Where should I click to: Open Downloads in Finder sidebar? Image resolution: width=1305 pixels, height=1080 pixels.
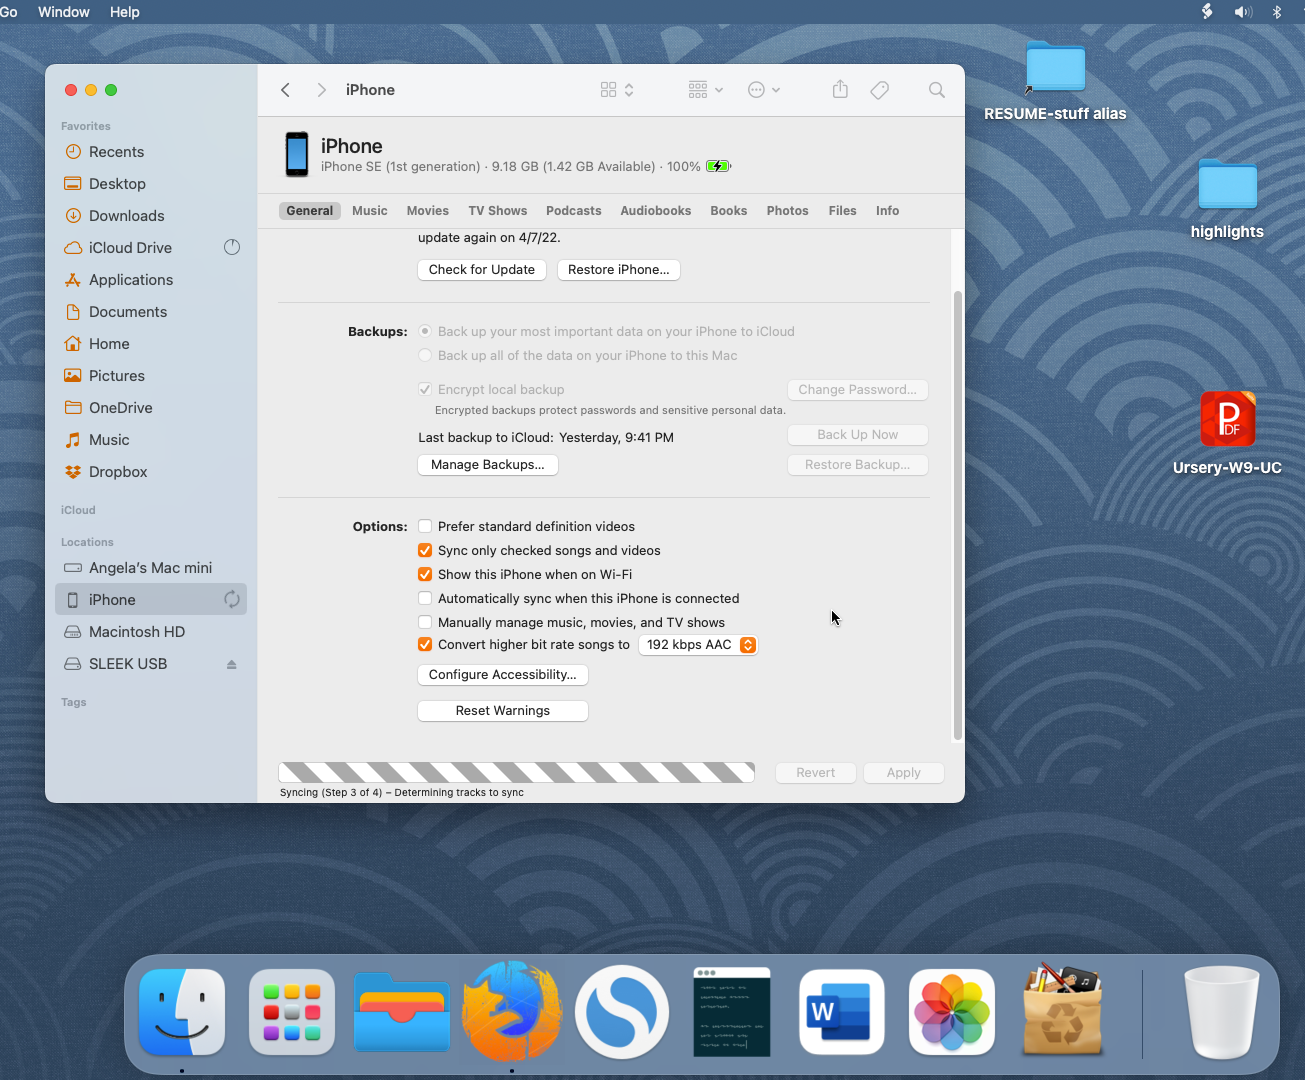tap(151, 216)
